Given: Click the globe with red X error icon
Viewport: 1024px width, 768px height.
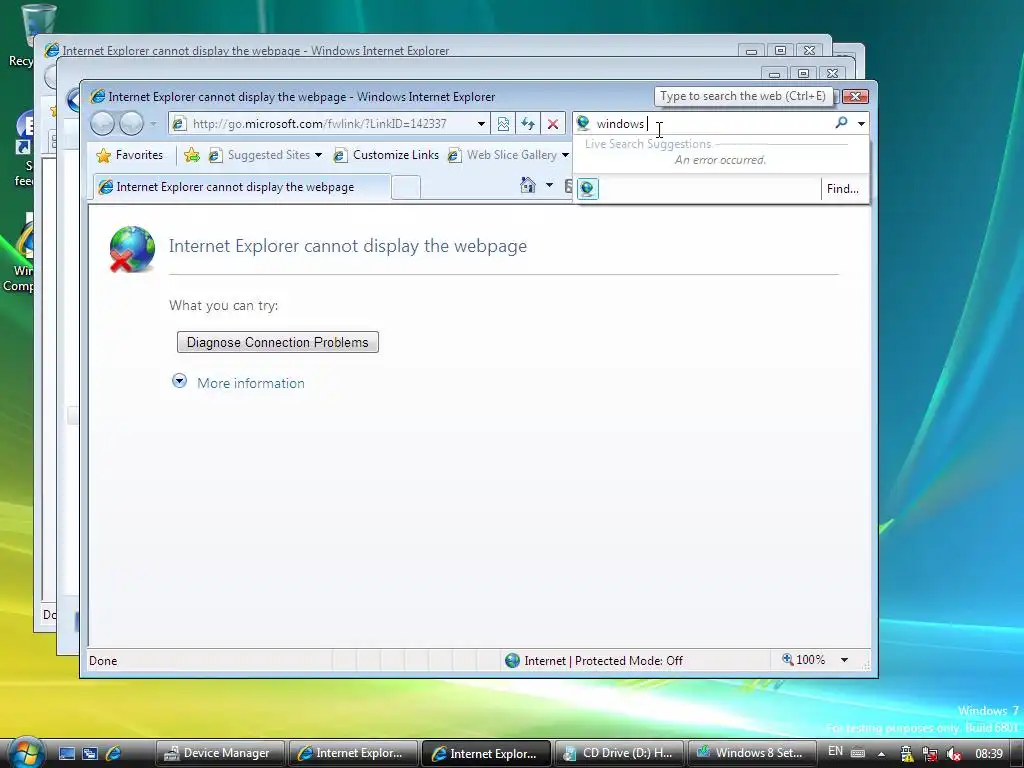Looking at the screenshot, I should tap(132, 249).
